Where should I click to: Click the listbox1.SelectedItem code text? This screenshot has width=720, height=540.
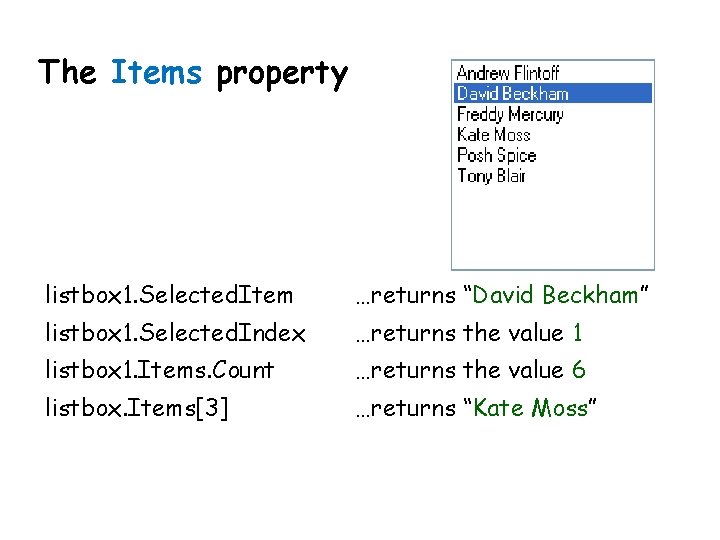coord(169,295)
